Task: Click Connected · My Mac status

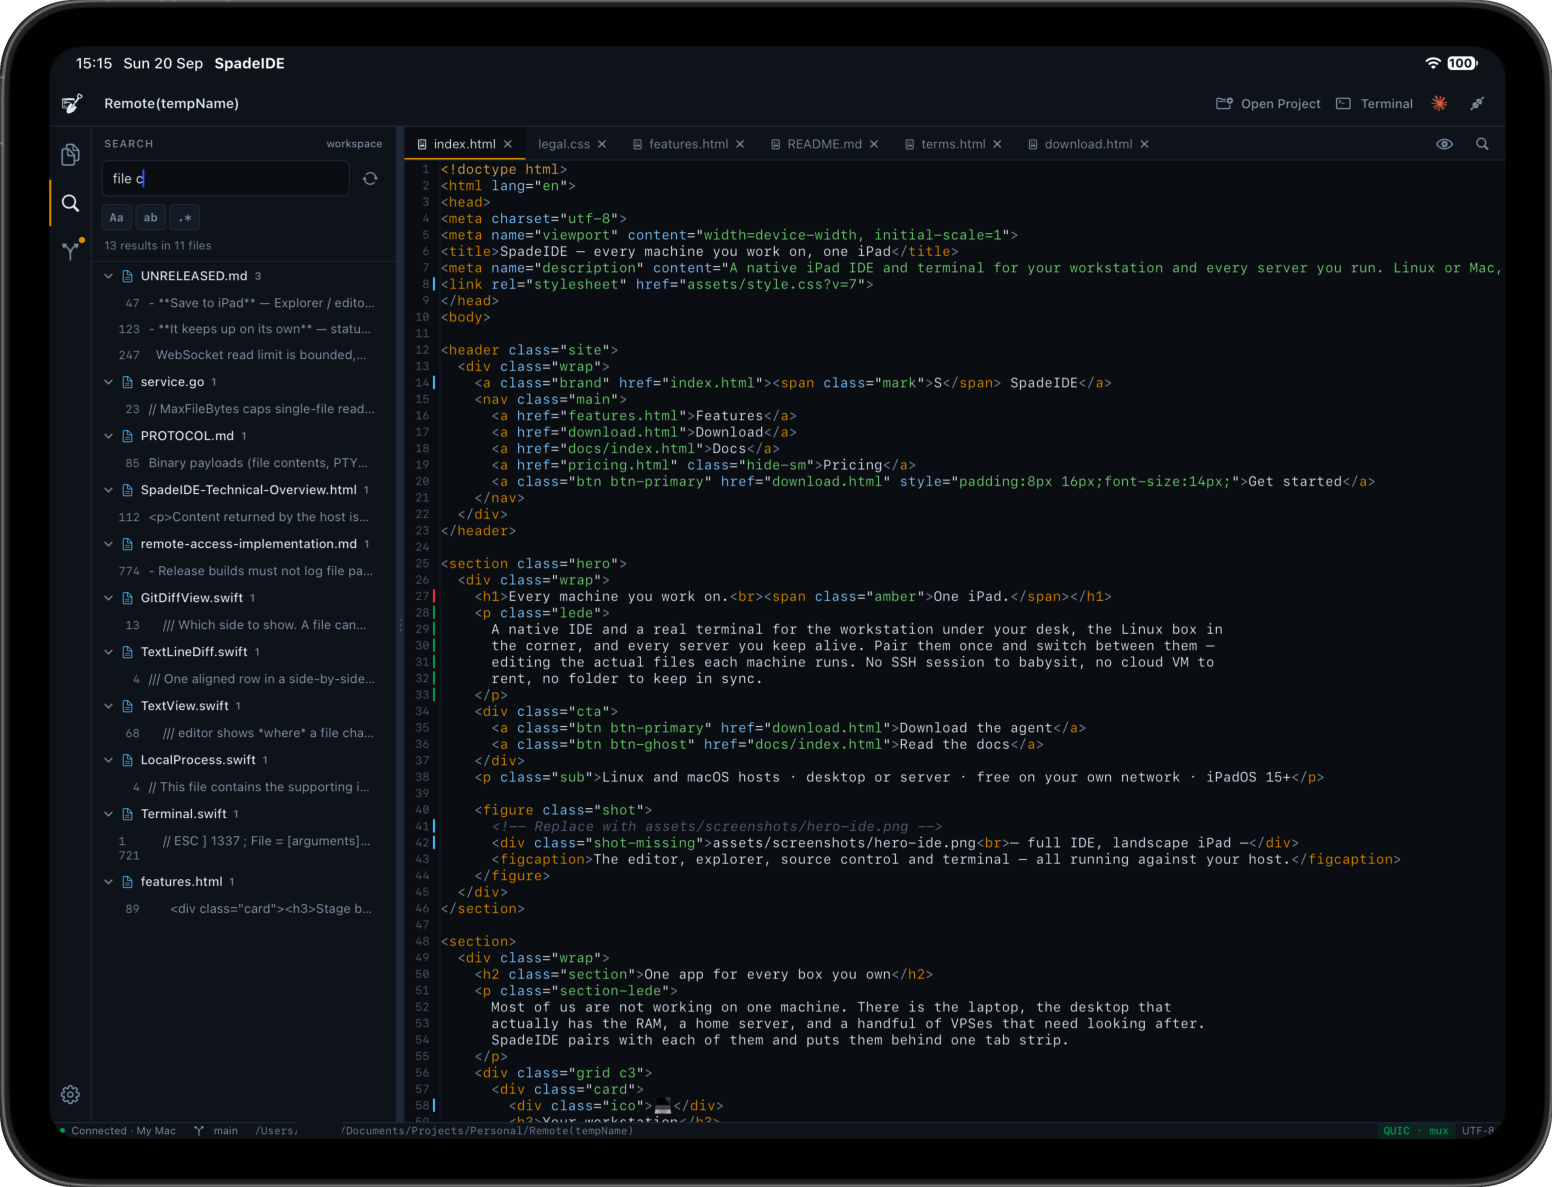Action: (118, 1131)
